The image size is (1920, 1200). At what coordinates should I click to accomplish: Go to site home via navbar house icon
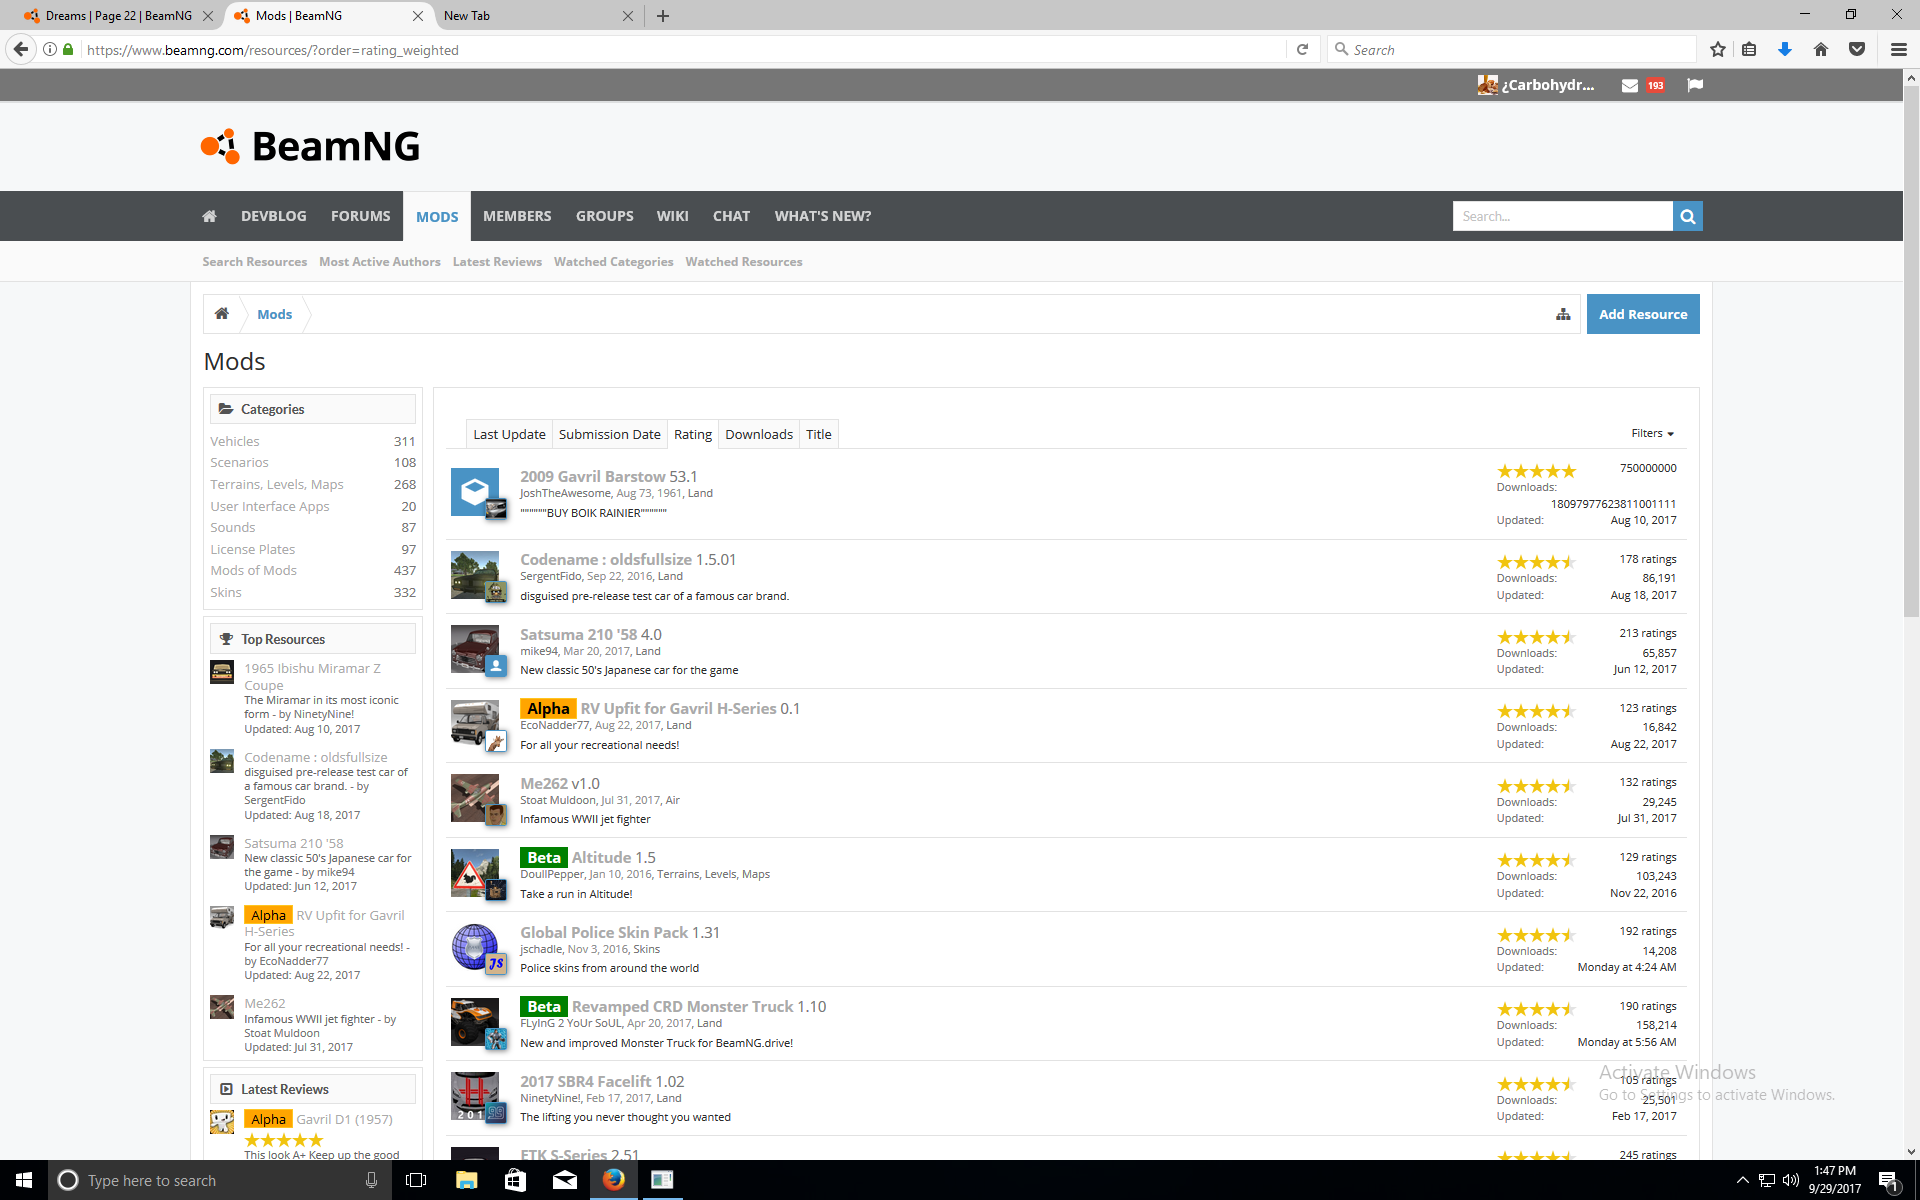point(209,216)
